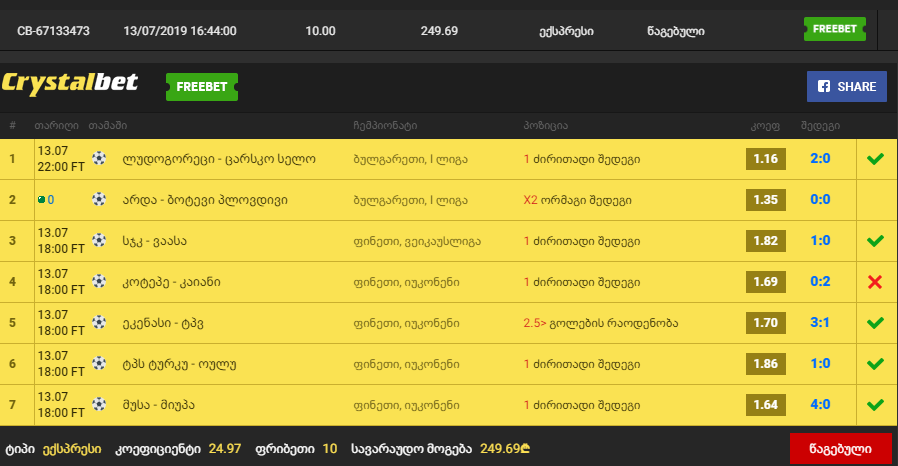Click red X mark in კოტეპე - კაიანი row
This screenshot has width=898, height=466.
click(x=875, y=282)
